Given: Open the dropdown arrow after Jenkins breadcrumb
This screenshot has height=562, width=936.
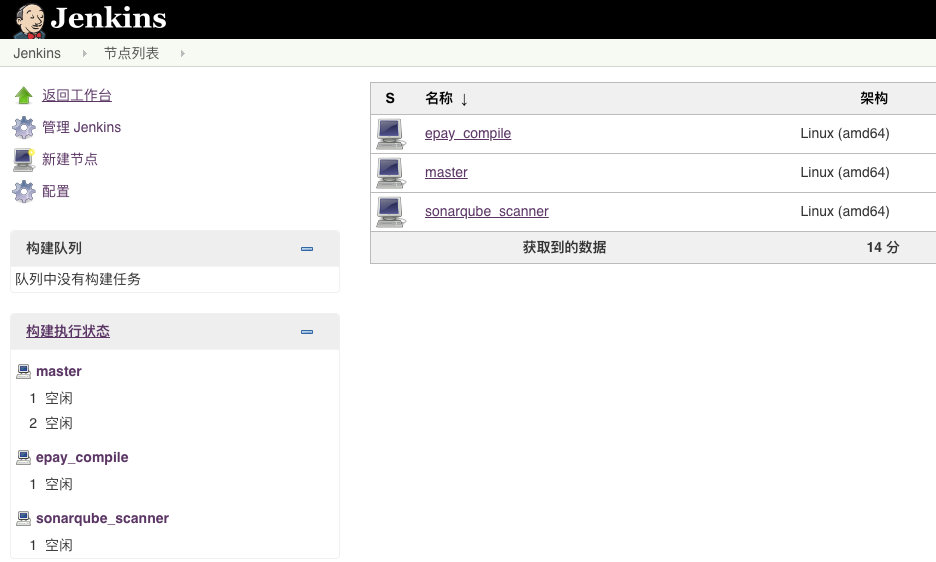Looking at the screenshot, I should point(85,54).
